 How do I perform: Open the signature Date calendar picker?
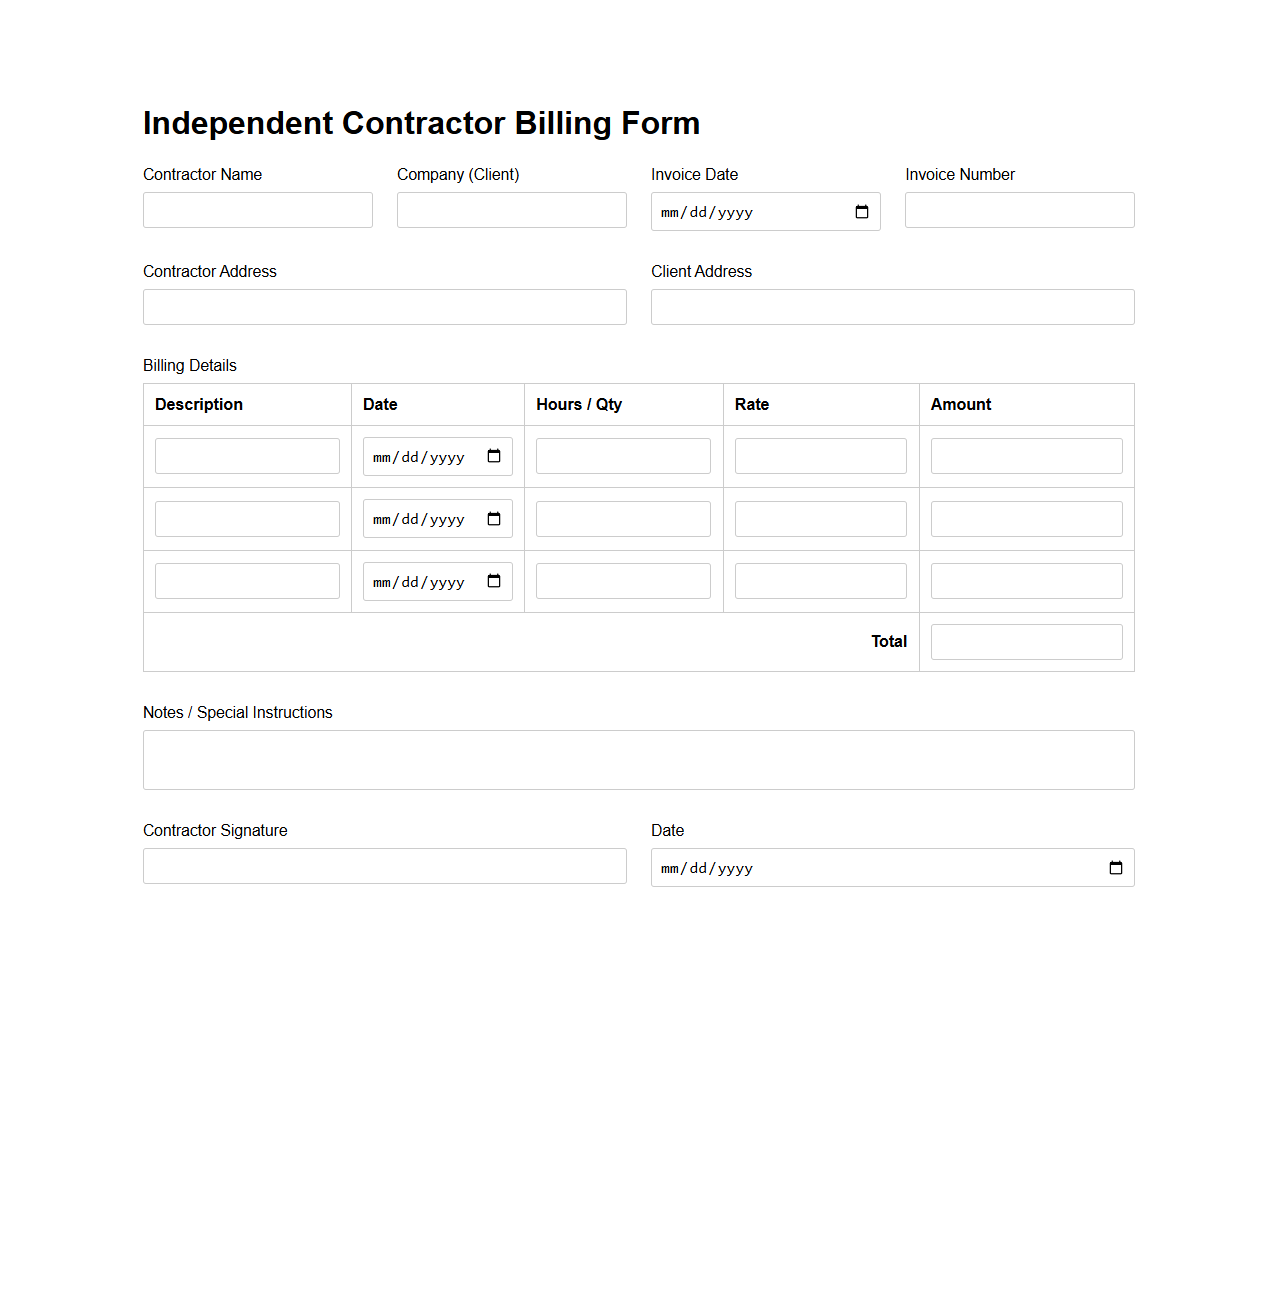pos(1115,868)
